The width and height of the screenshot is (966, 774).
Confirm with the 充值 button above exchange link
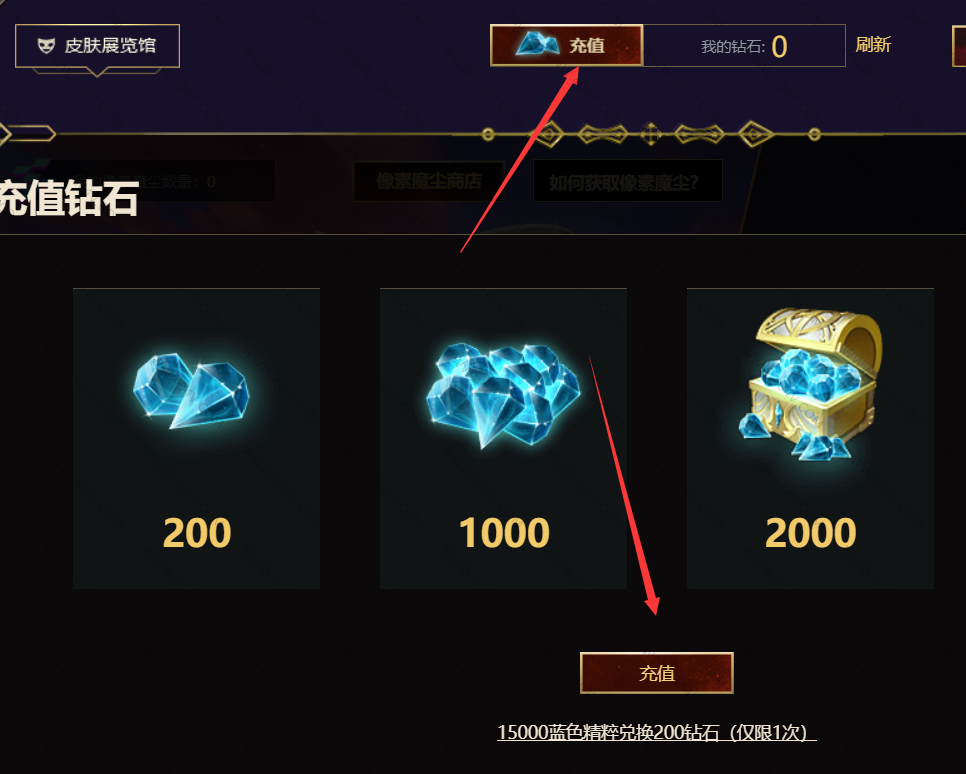pyautogui.click(x=657, y=673)
